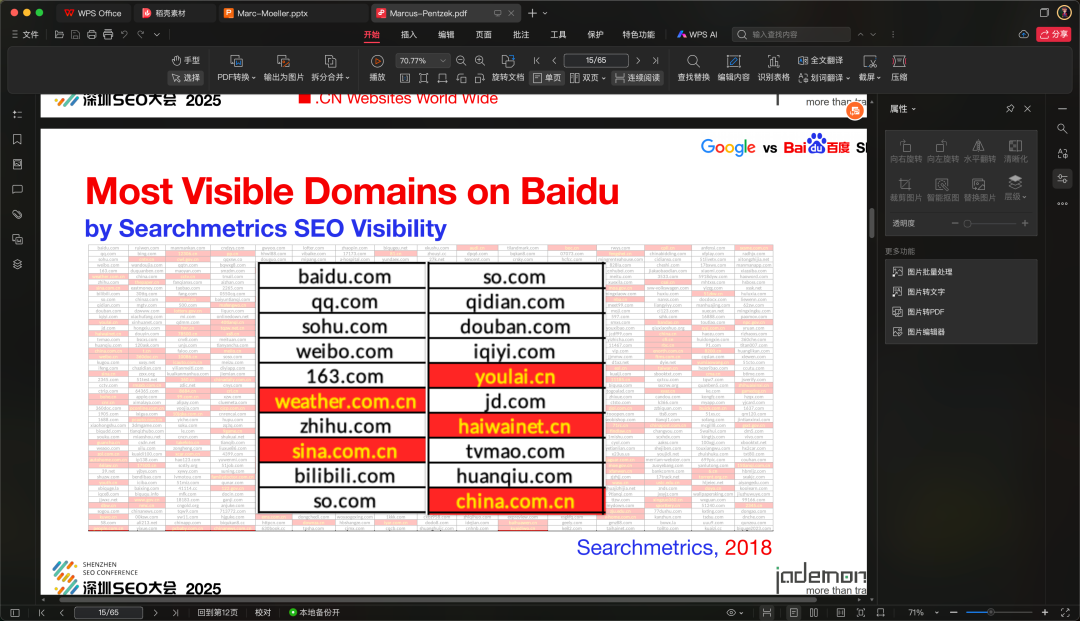
Task: Click the zoom in magnifier icon
Action: pos(480,61)
